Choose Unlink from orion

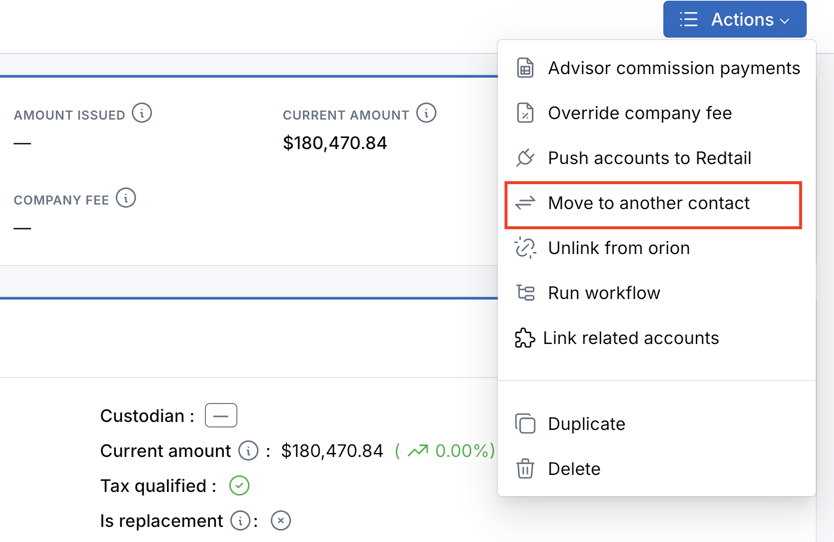(657, 248)
